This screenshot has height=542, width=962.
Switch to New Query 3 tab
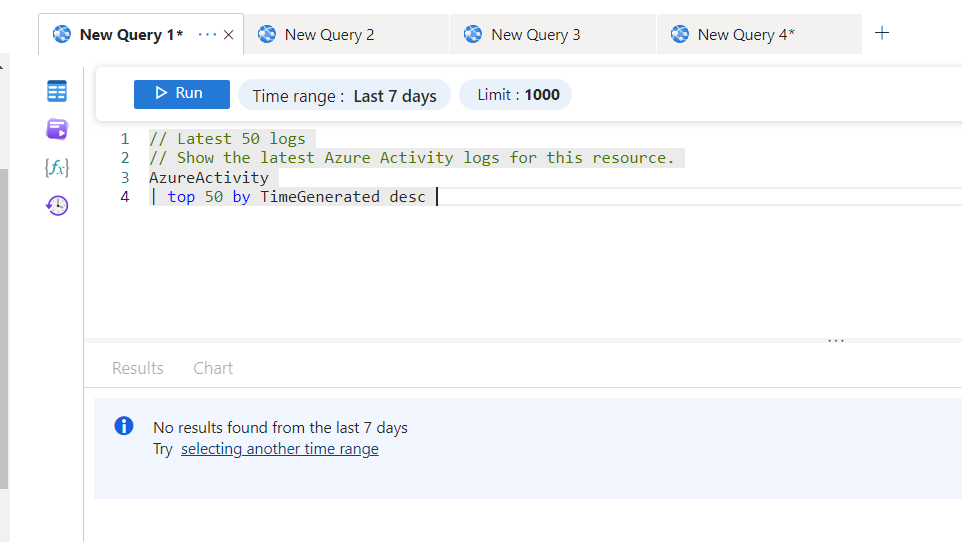553,35
